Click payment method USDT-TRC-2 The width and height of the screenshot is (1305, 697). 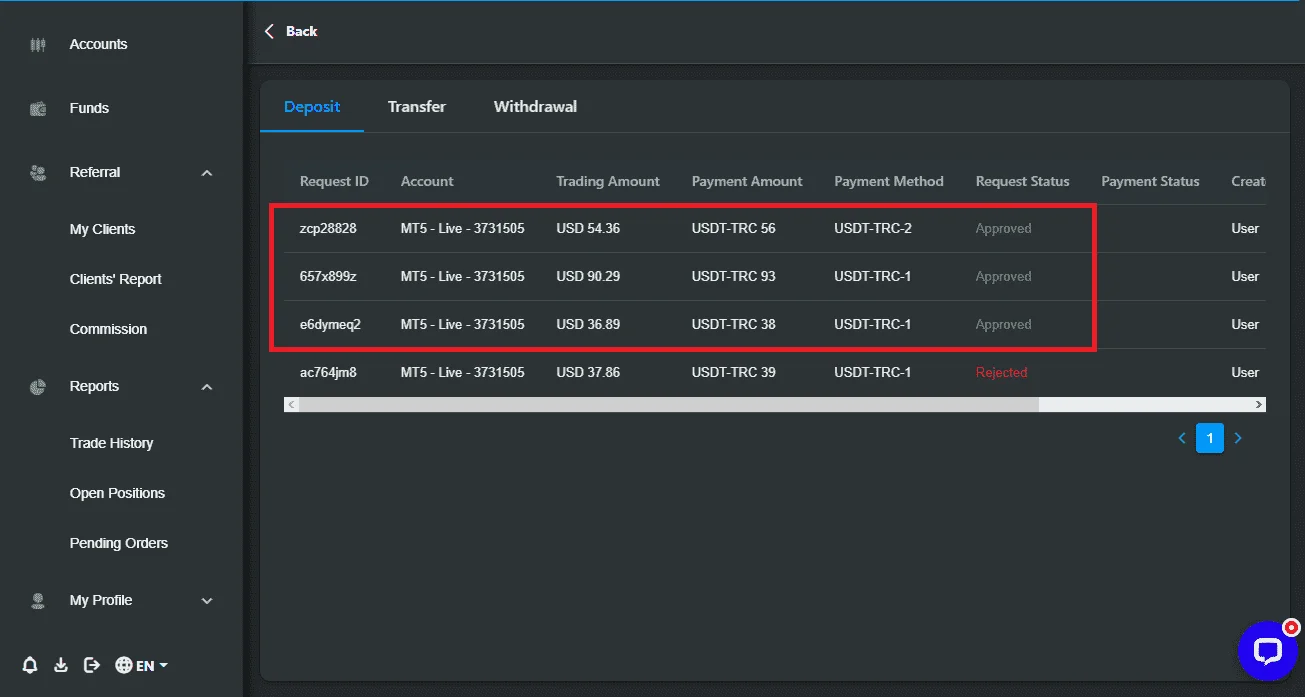873,229
